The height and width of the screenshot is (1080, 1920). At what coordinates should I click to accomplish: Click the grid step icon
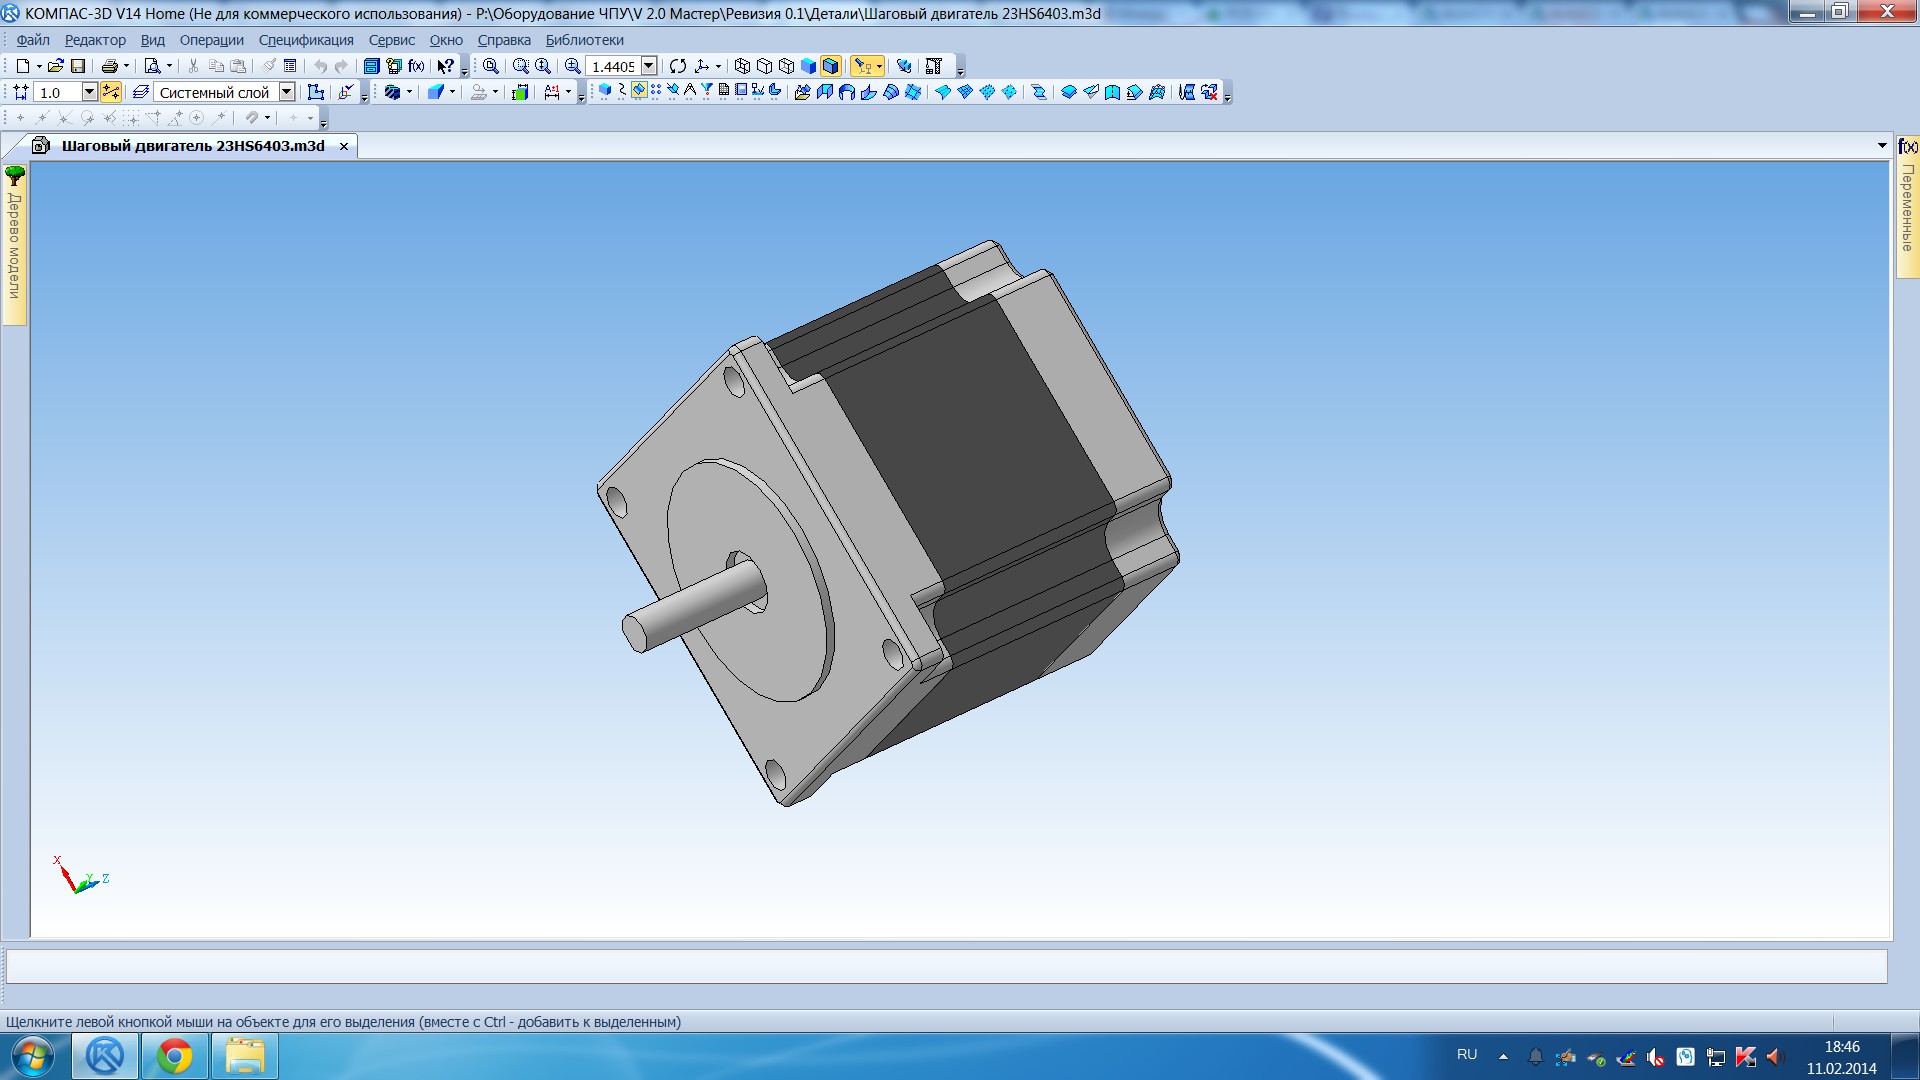(x=20, y=92)
